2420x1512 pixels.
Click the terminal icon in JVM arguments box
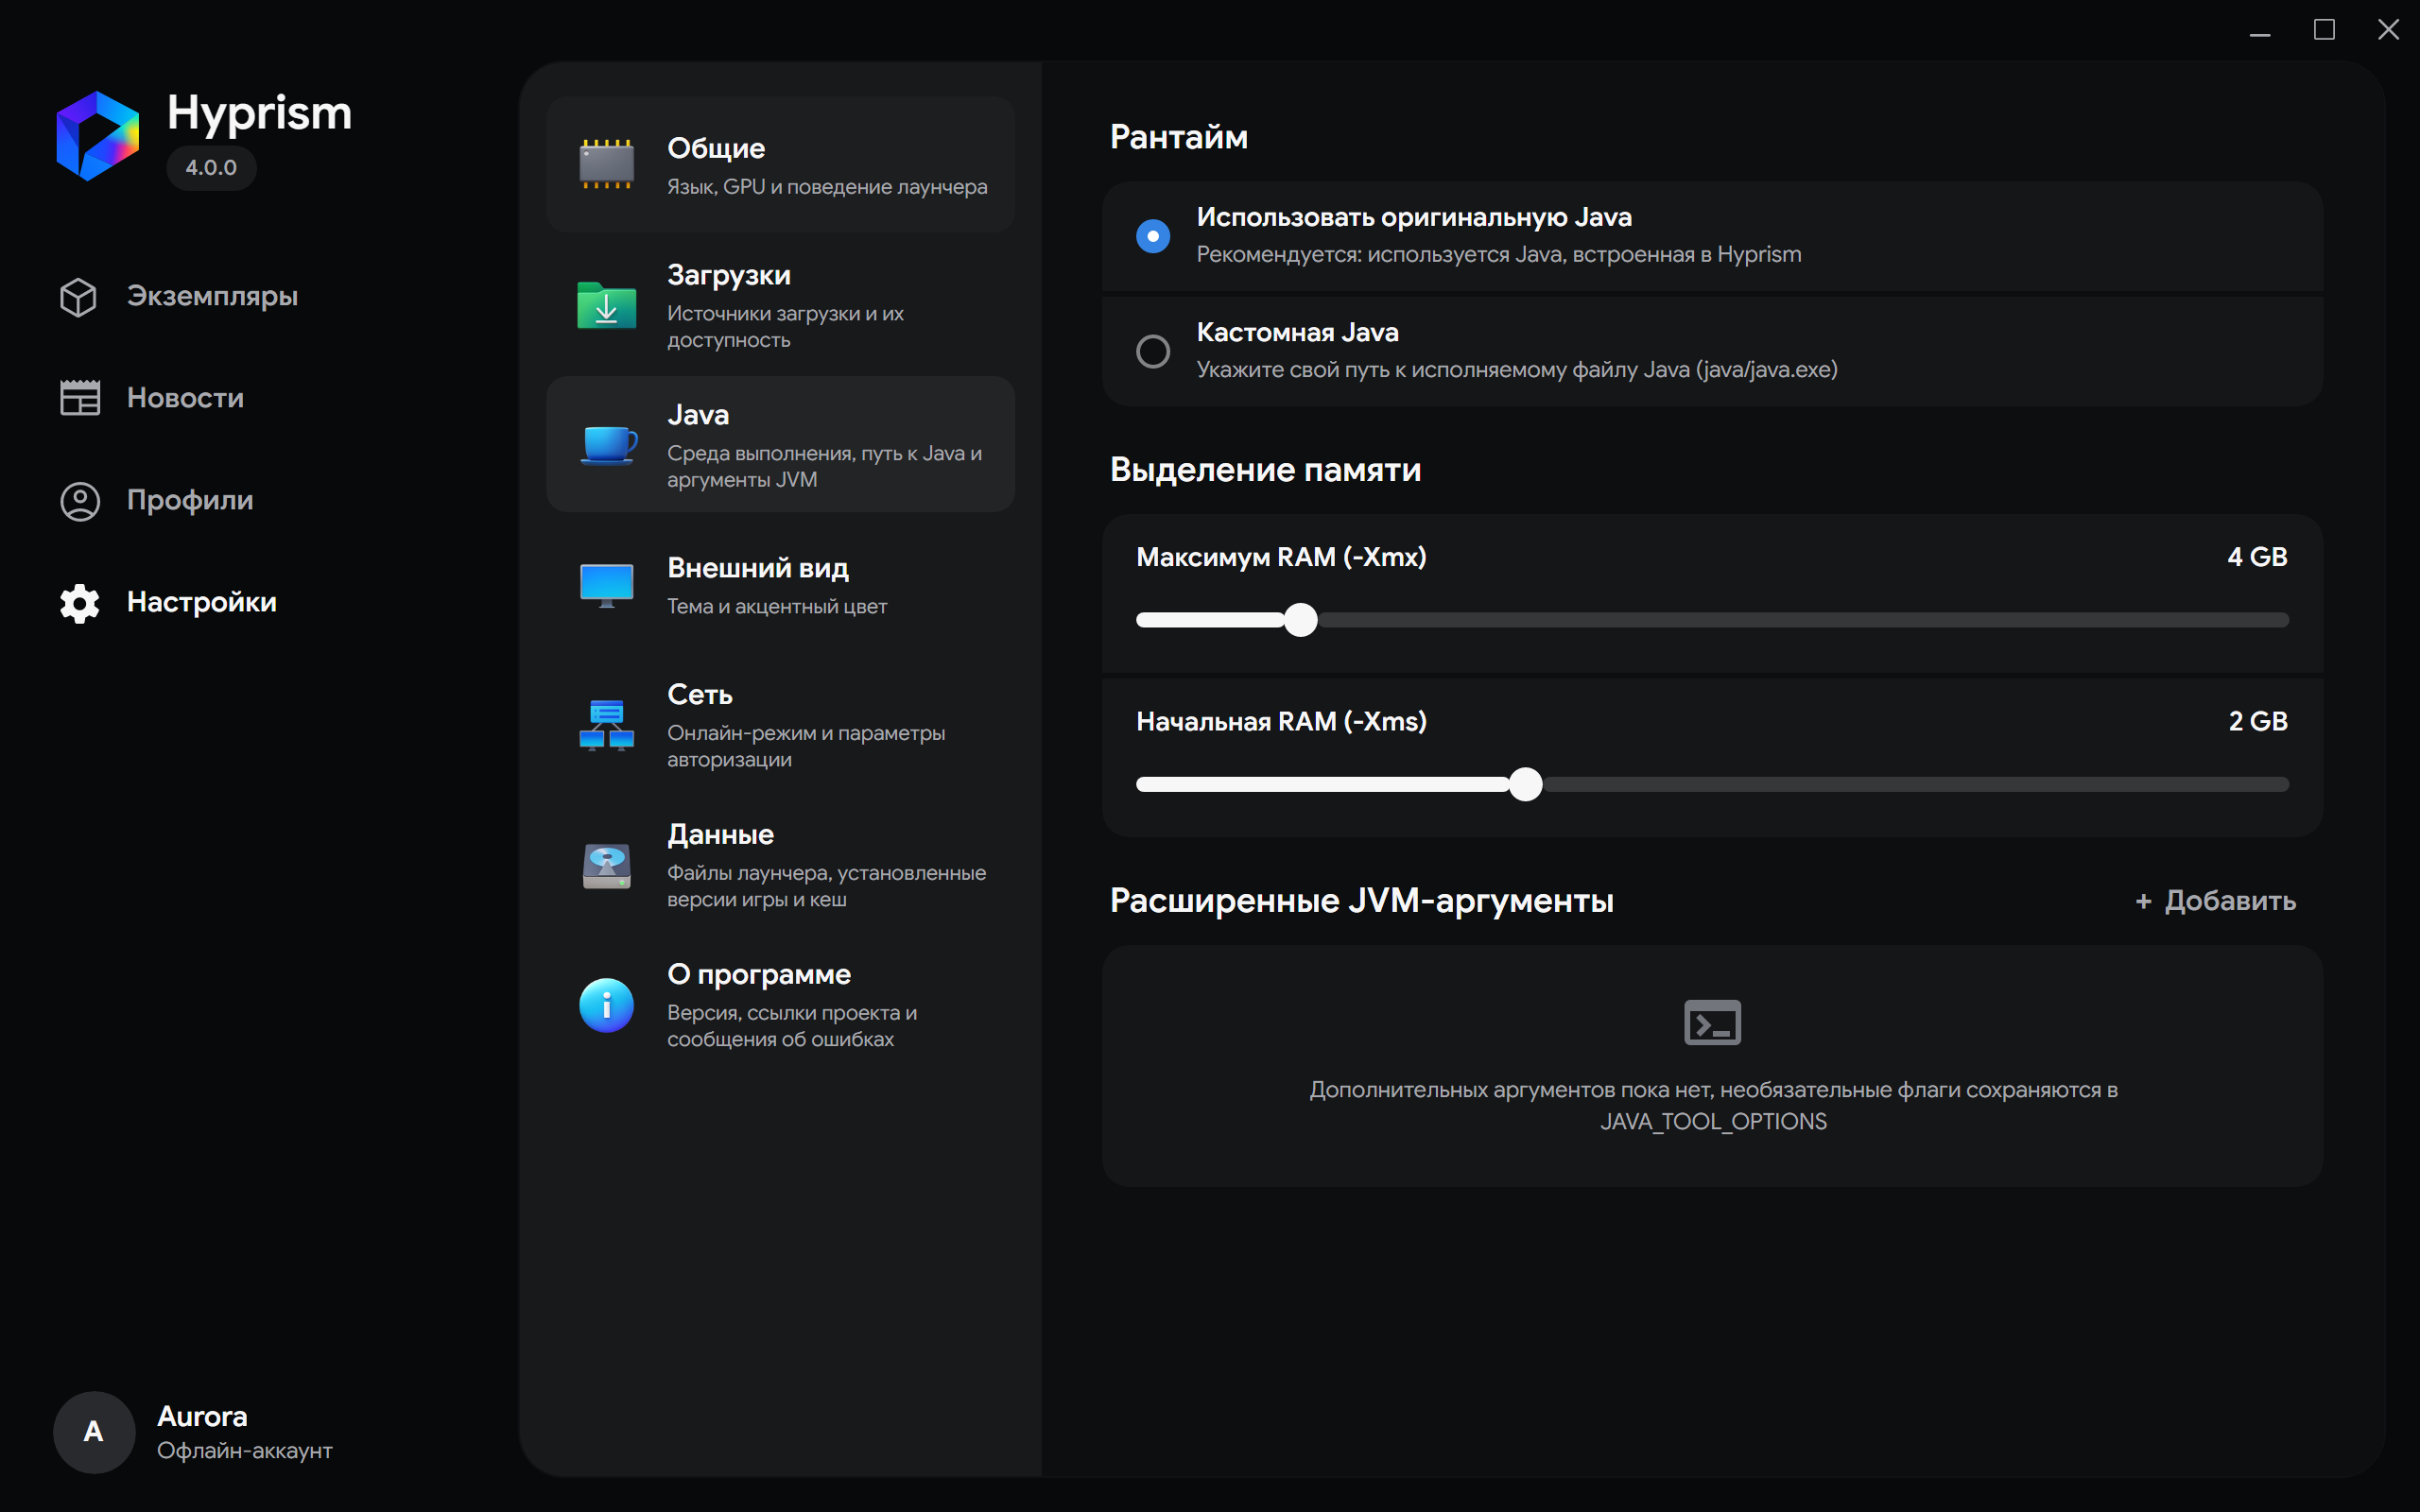(1712, 1022)
